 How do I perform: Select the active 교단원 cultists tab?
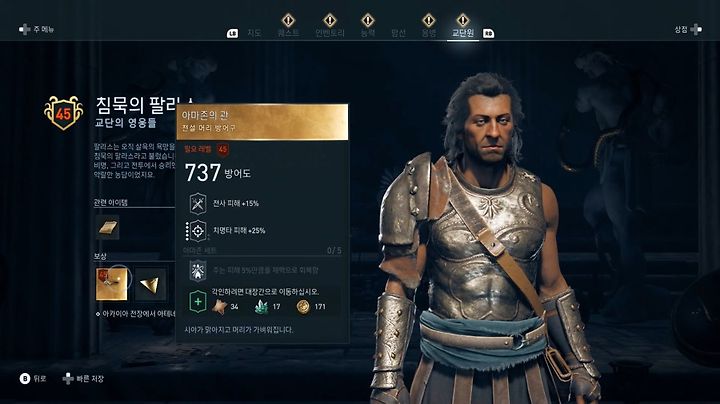point(463,33)
